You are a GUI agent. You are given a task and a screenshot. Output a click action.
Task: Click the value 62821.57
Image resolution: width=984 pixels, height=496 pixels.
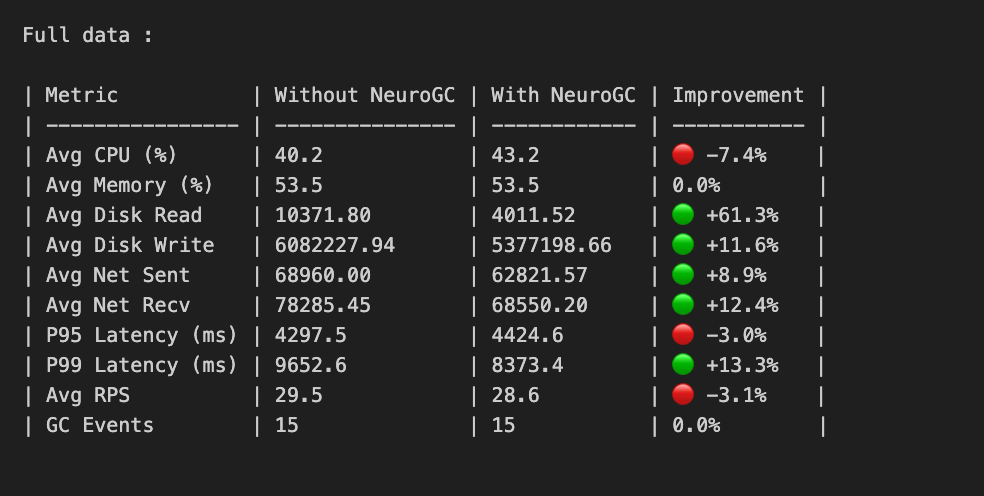point(539,275)
